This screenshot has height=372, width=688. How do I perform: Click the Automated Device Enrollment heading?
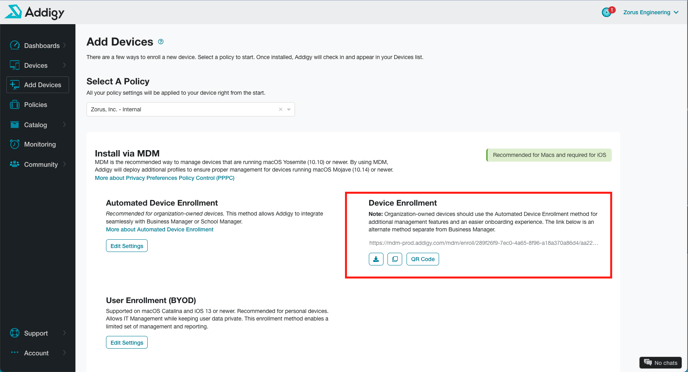(x=162, y=203)
